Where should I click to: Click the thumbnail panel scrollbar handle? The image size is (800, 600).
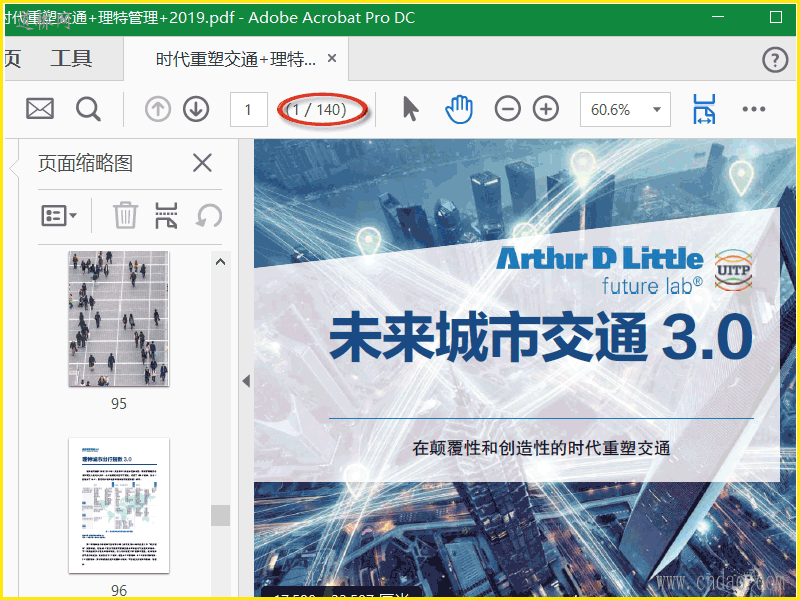[x=220, y=515]
